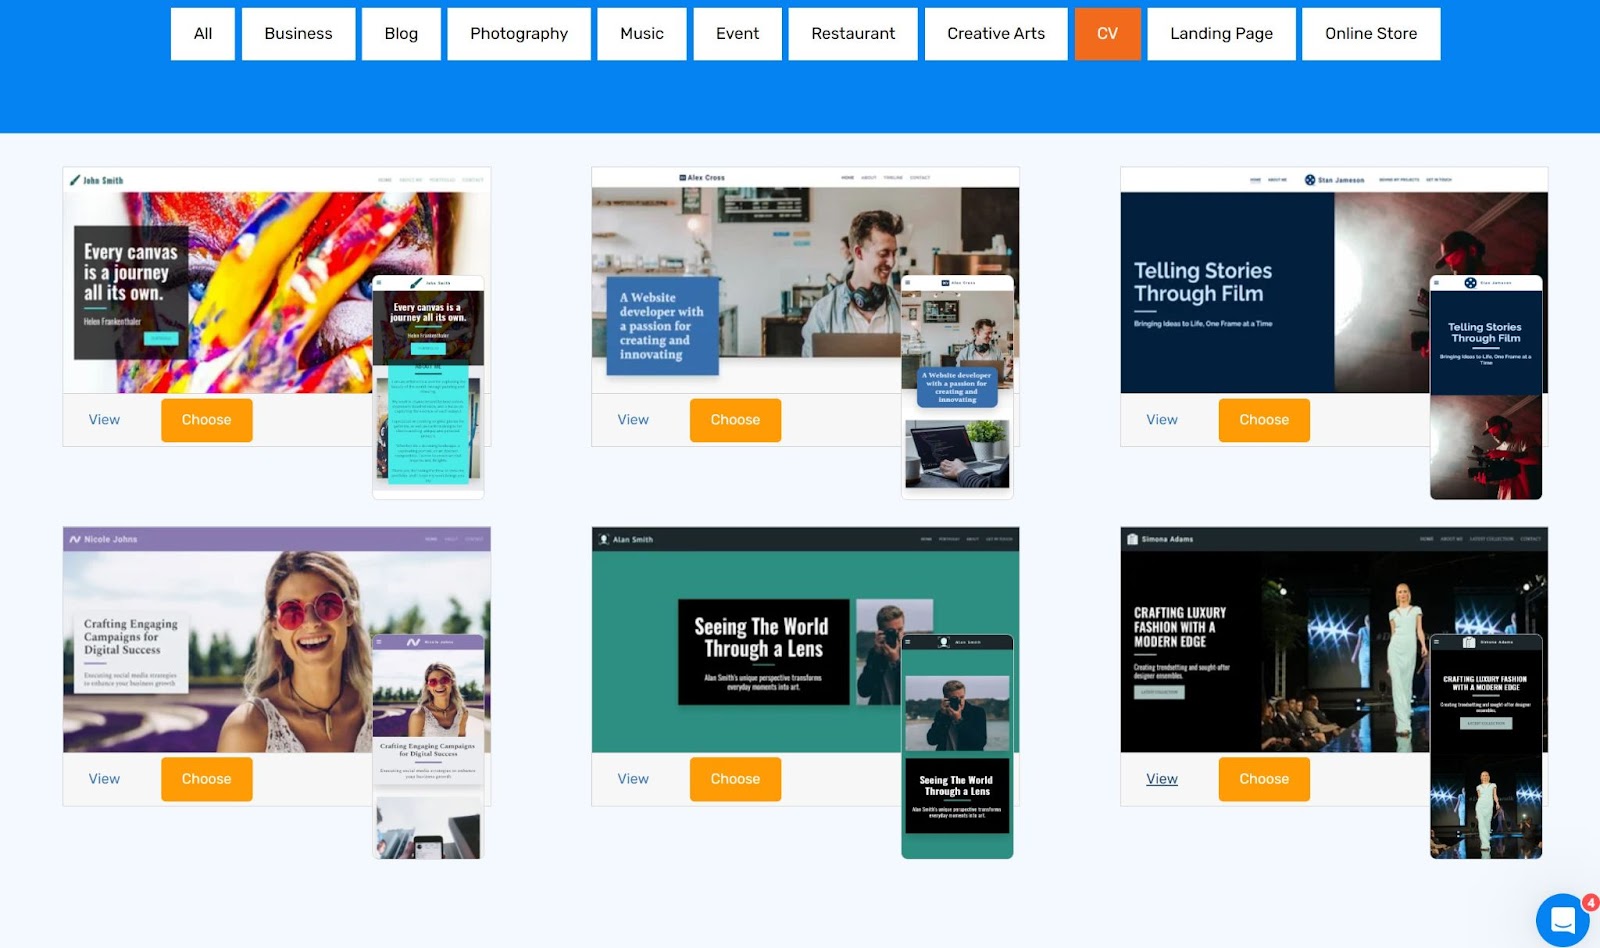Choose the John Smith artist template
Screen dimensions: 1600x948
(x=206, y=420)
